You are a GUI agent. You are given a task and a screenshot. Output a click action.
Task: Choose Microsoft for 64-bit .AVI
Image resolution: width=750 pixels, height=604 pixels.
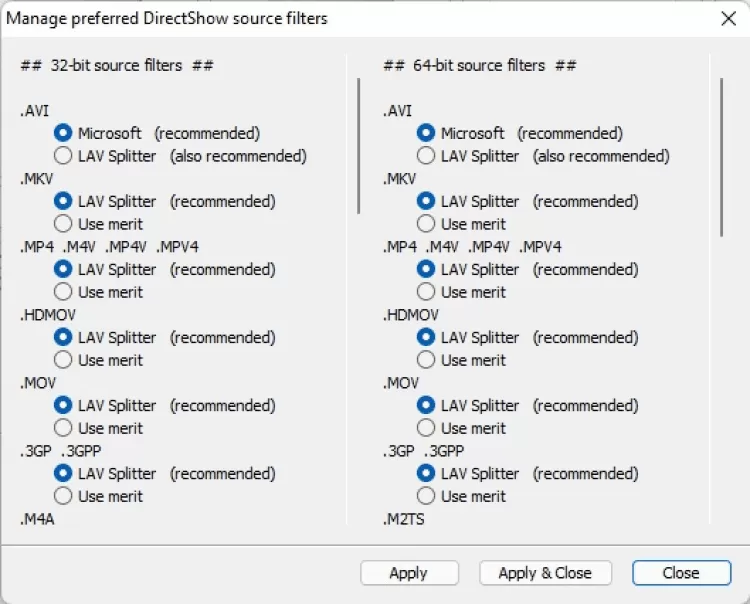(426, 133)
